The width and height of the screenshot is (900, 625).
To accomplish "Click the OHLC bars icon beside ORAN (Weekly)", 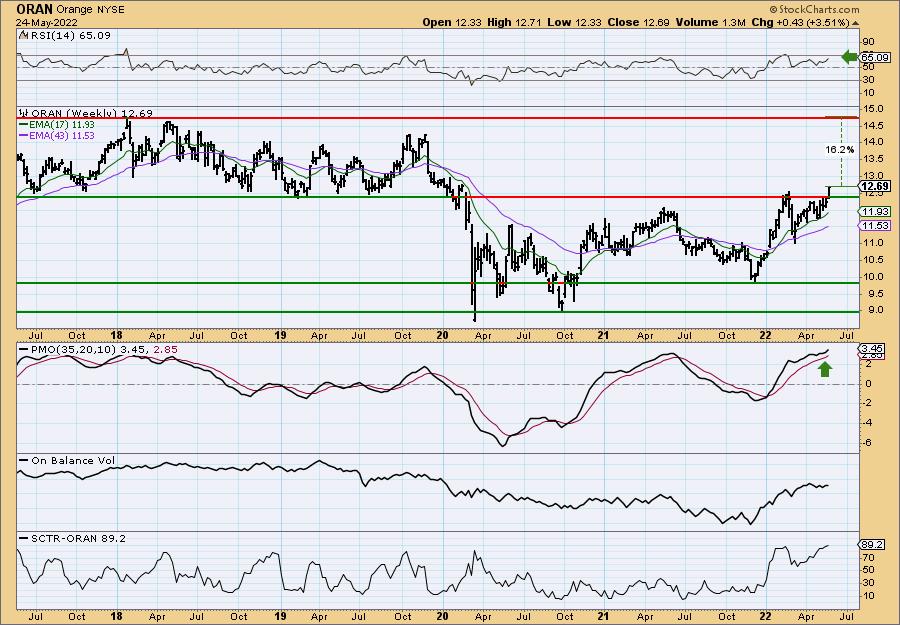I will pos(24,113).
